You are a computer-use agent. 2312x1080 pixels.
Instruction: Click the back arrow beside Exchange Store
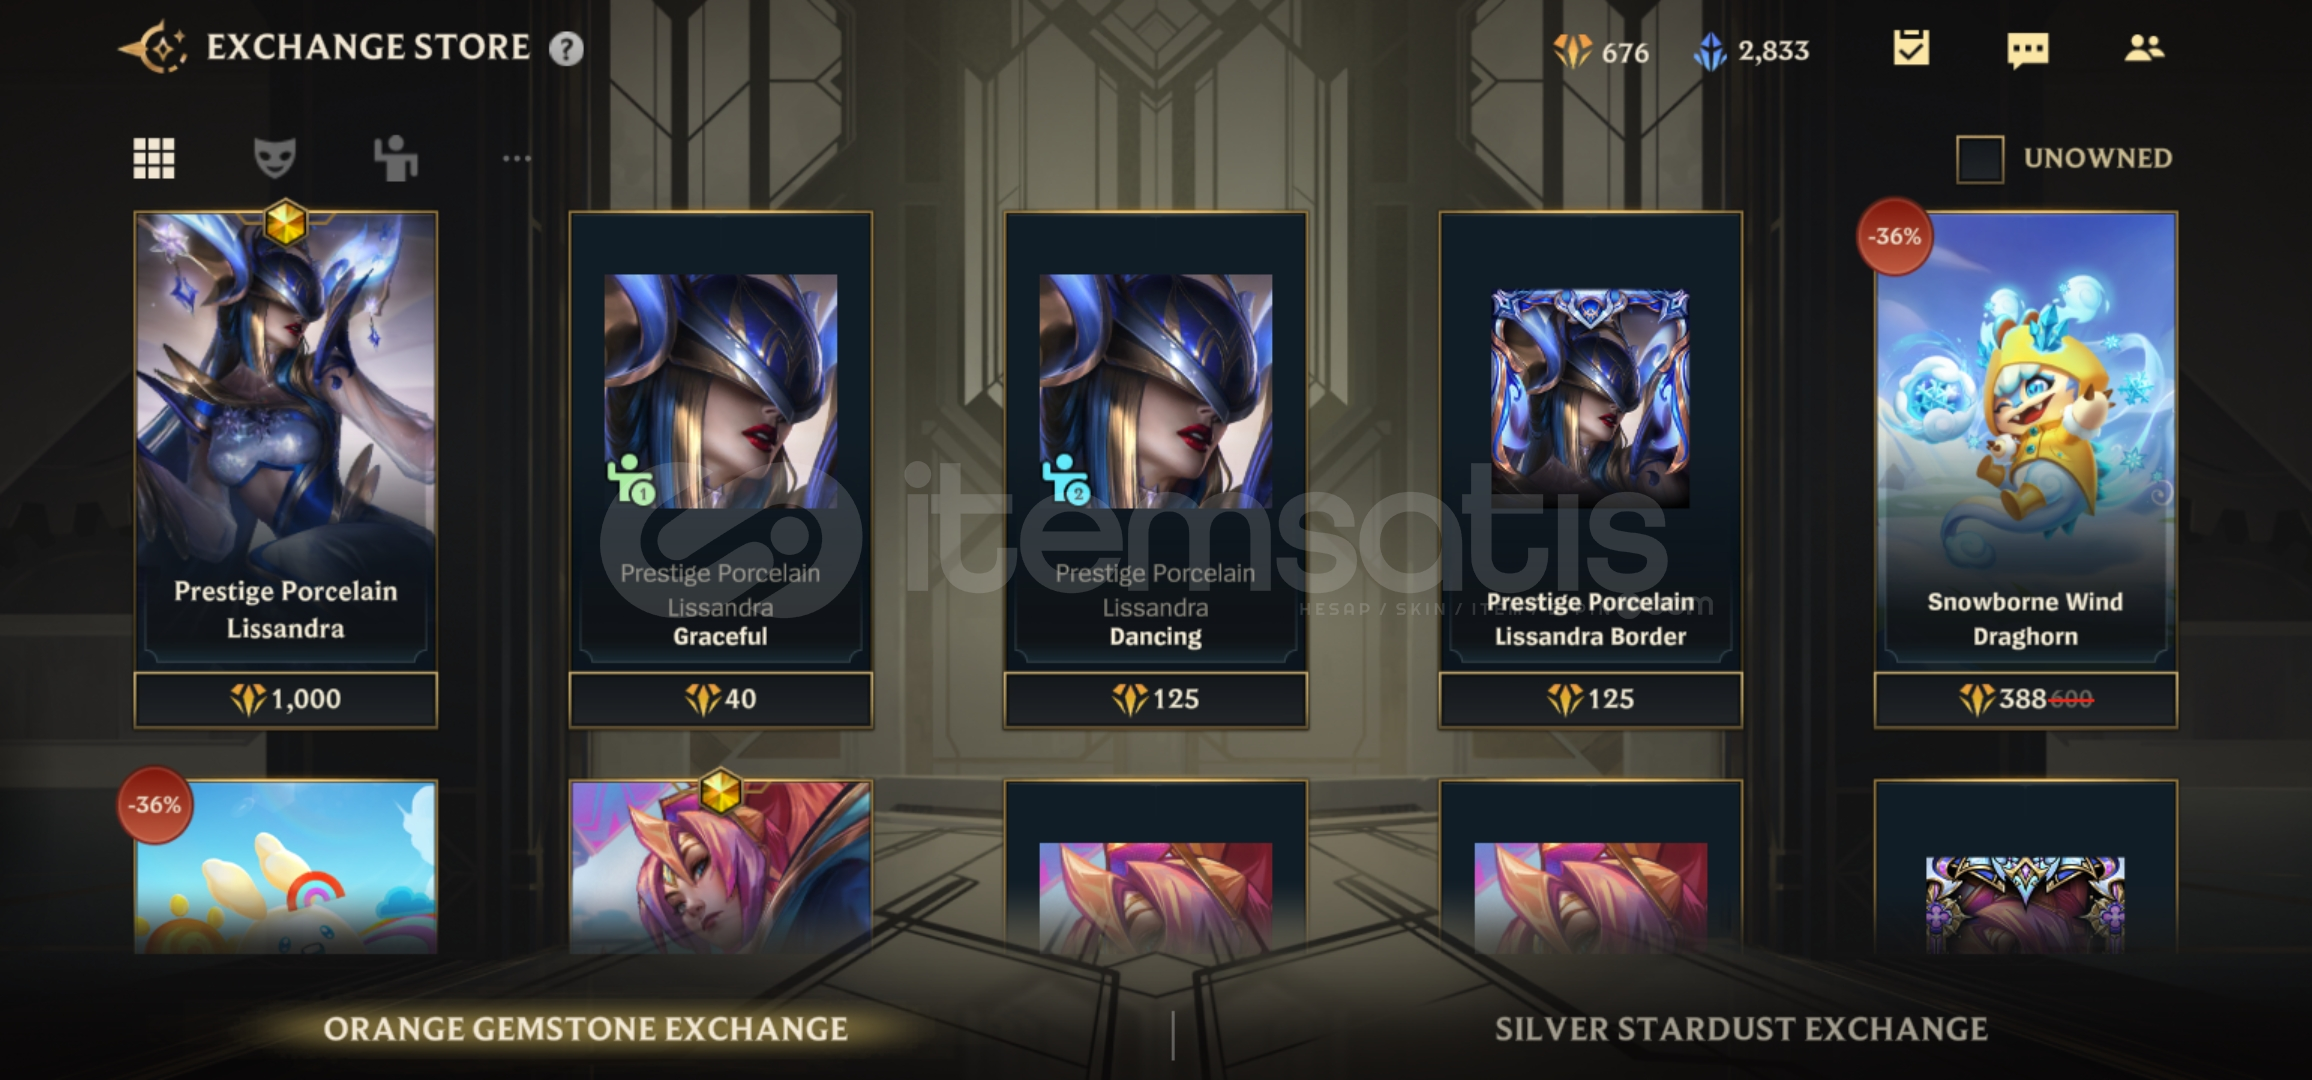(x=152, y=48)
